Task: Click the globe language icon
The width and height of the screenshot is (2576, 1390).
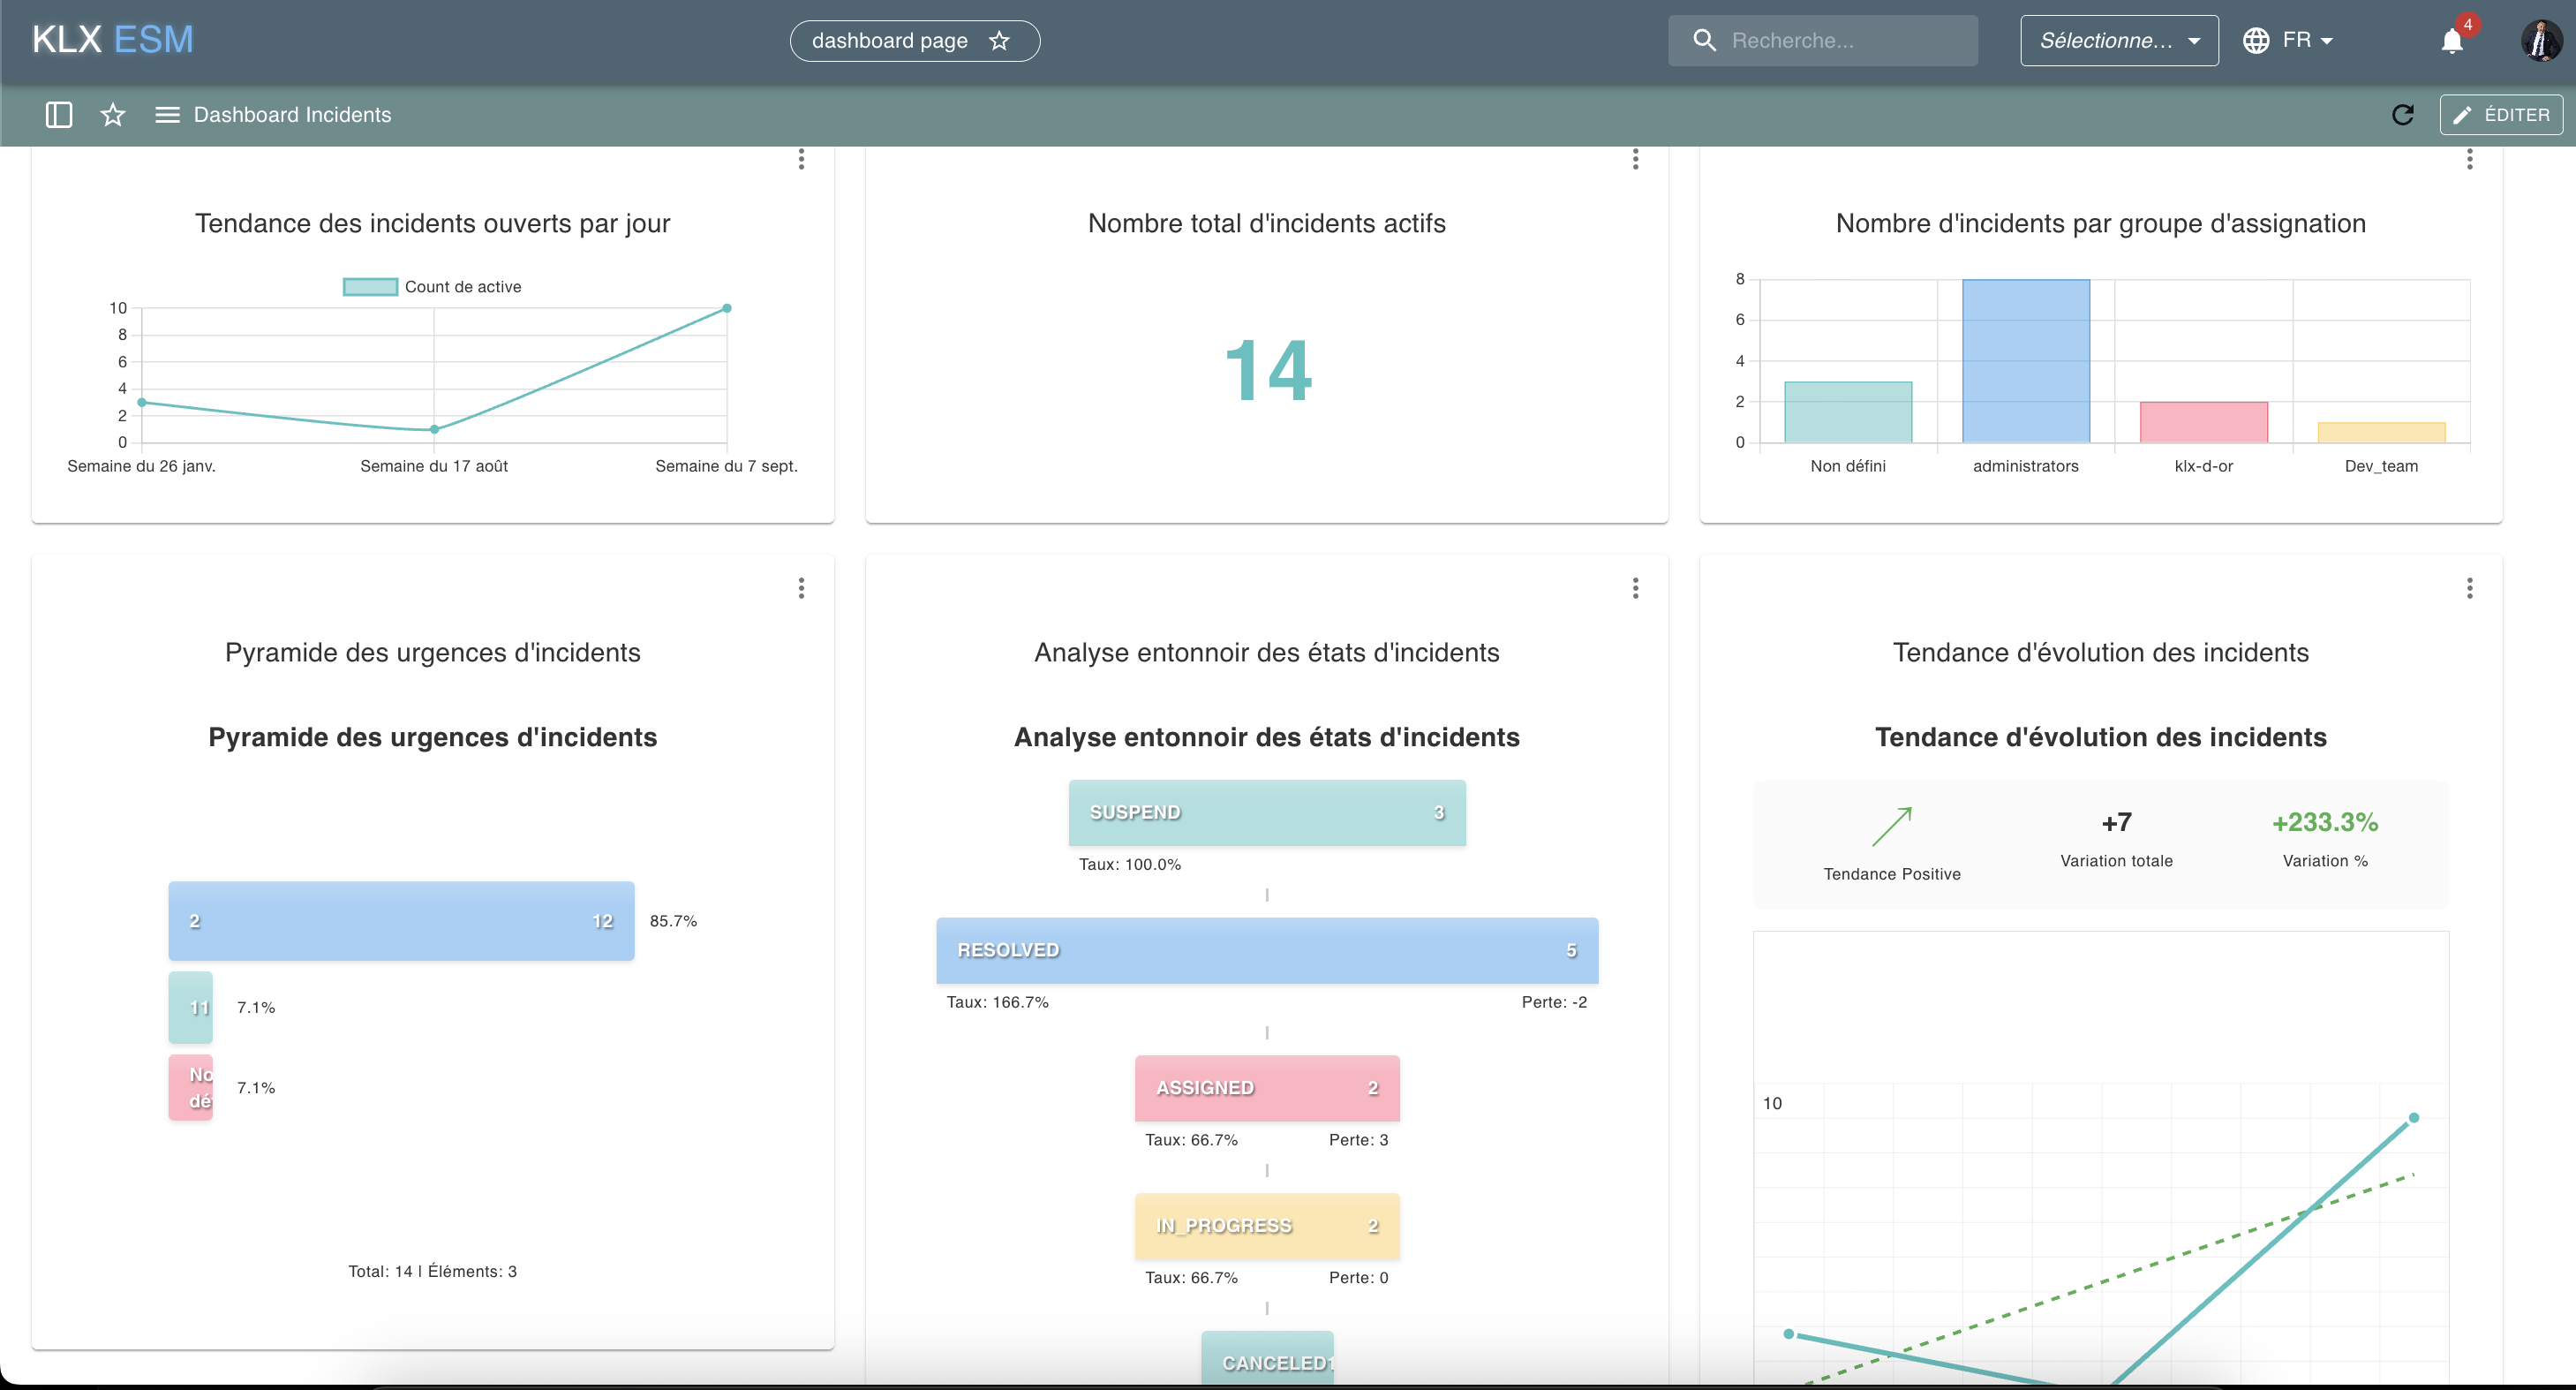Action: (2255, 40)
